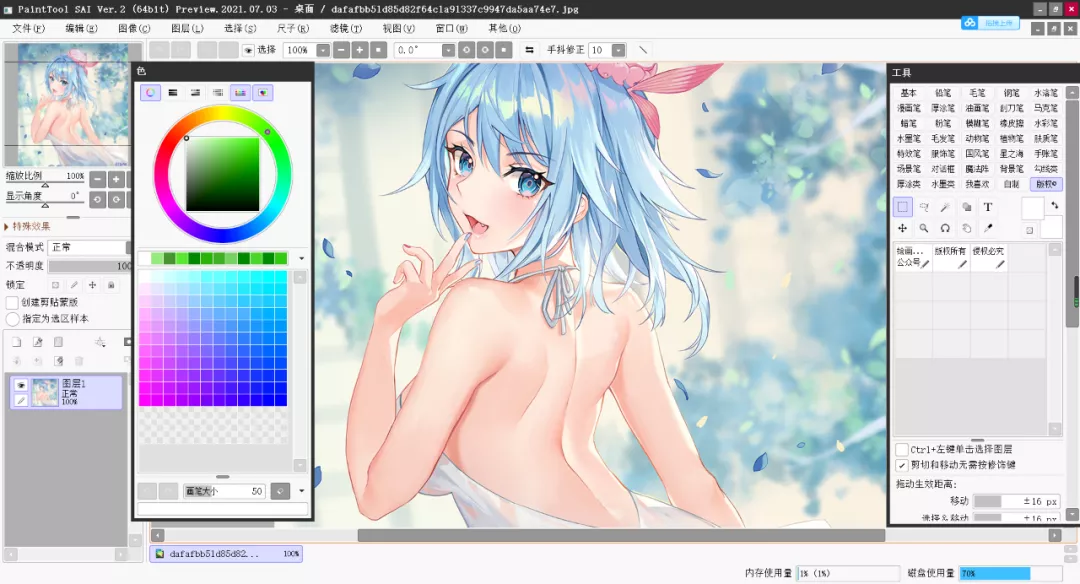Open the 混合模式 blend mode dropdown
Screen dimensions: 1080x584
click(88, 247)
